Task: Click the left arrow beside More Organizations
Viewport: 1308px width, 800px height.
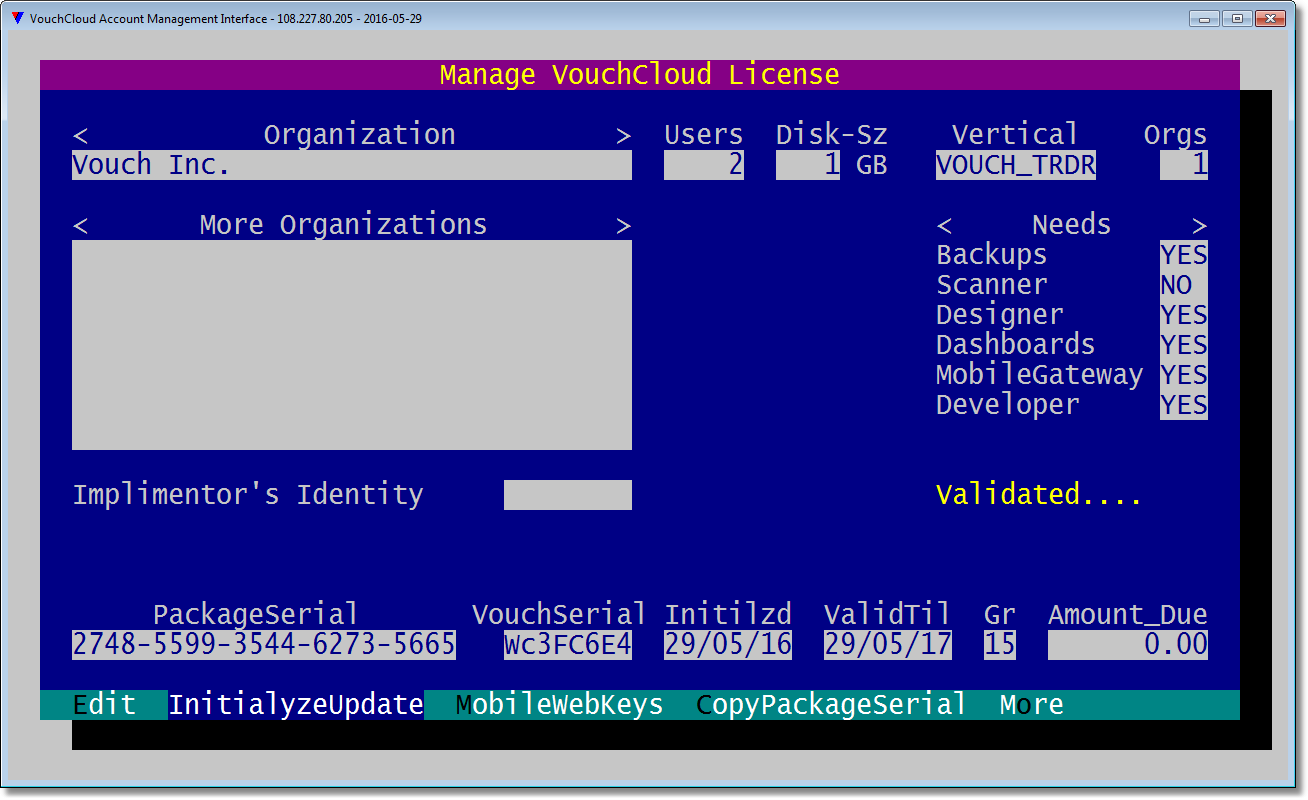Action: (x=80, y=226)
